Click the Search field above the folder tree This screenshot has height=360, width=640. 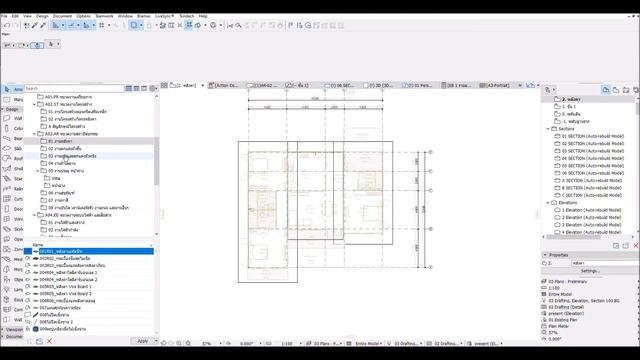[x=74, y=88]
